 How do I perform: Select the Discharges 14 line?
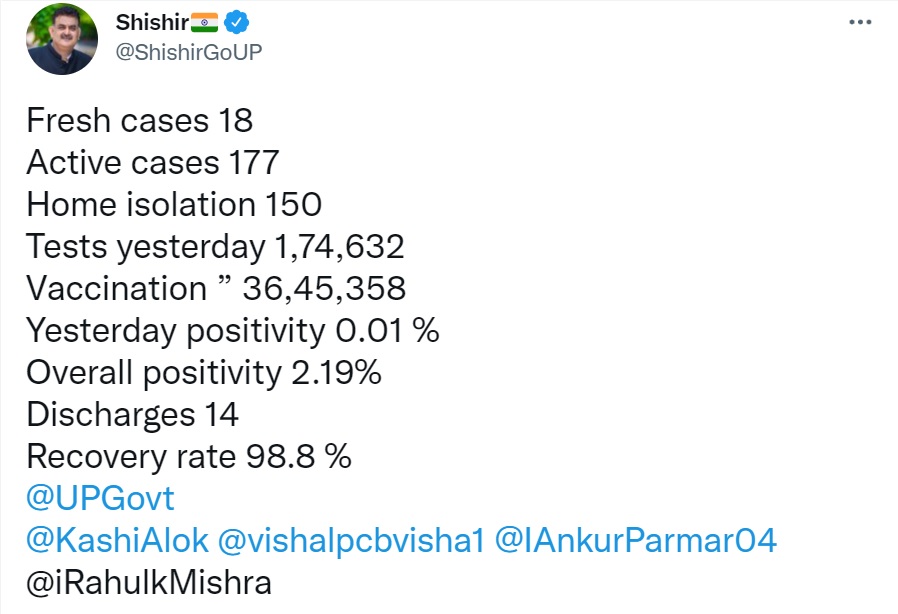point(132,414)
